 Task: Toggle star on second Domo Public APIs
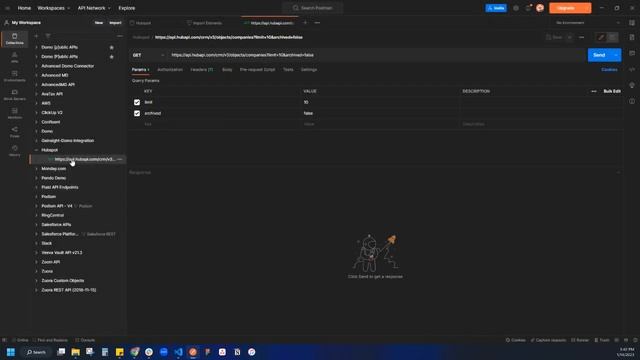pyautogui.click(x=111, y=57)
